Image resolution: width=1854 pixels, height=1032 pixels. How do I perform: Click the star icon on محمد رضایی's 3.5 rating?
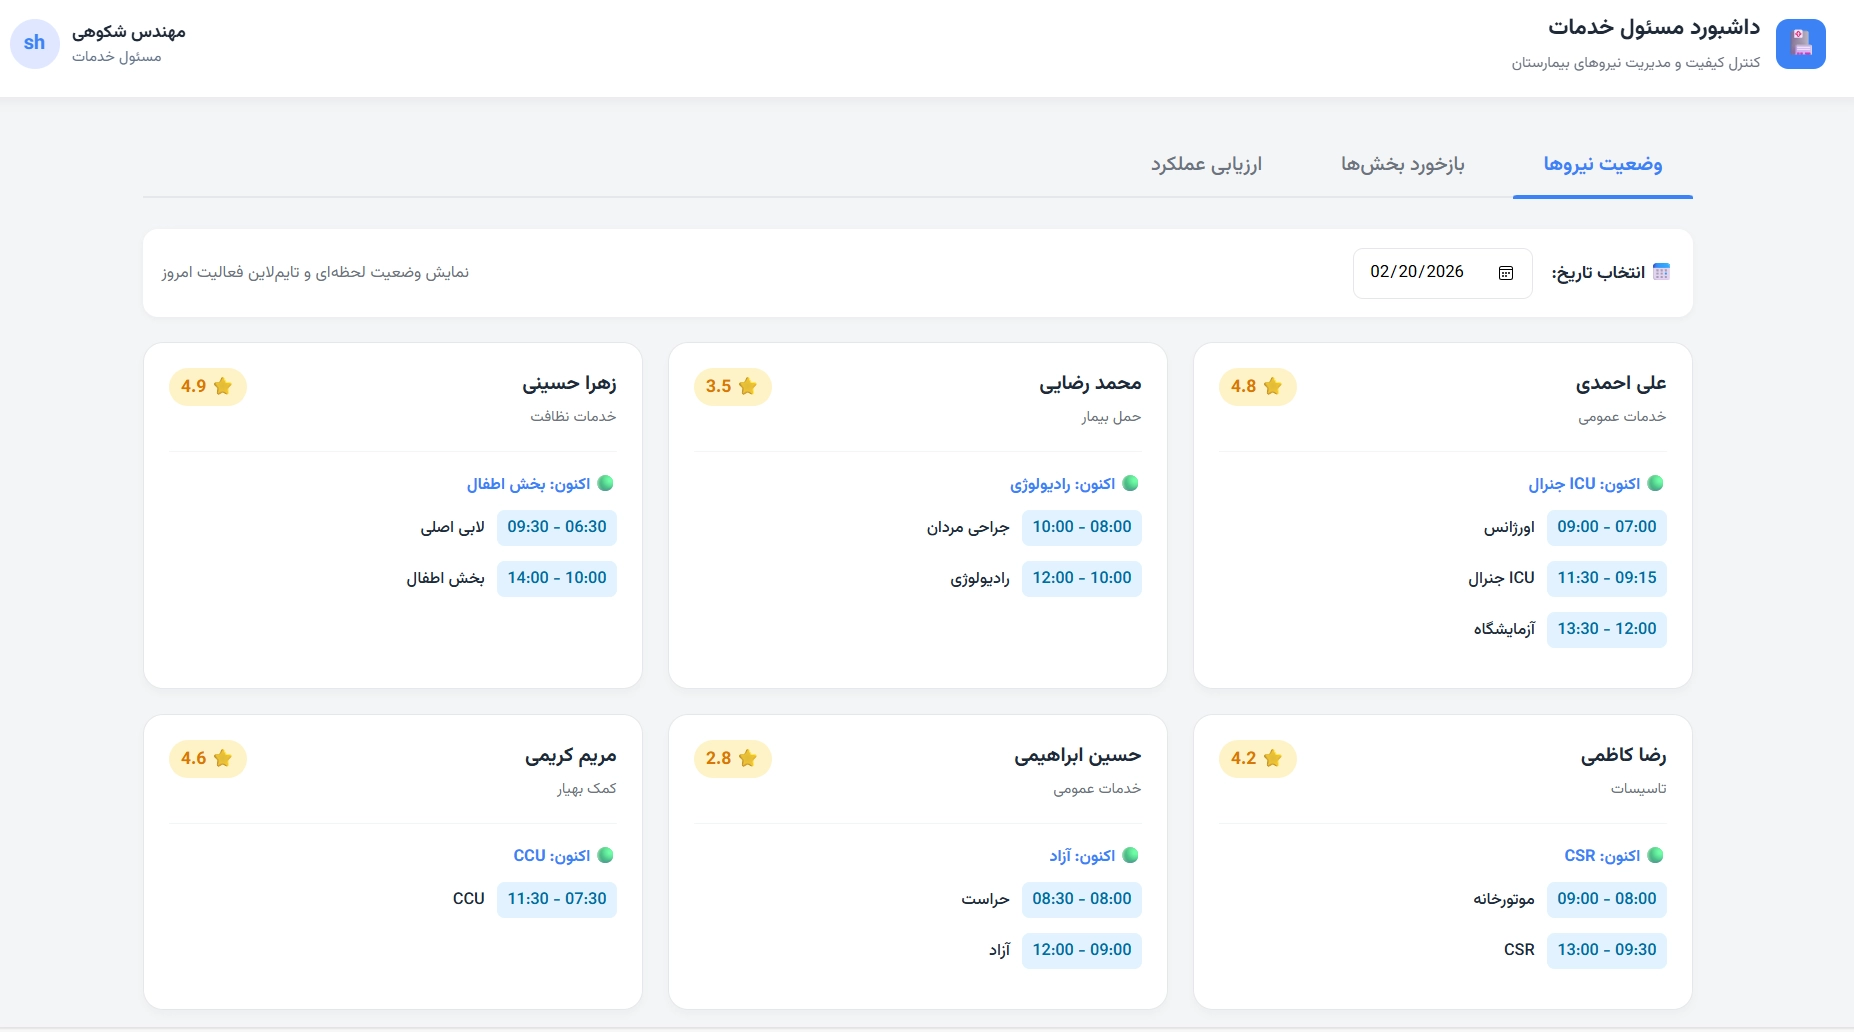click(747, 387)
